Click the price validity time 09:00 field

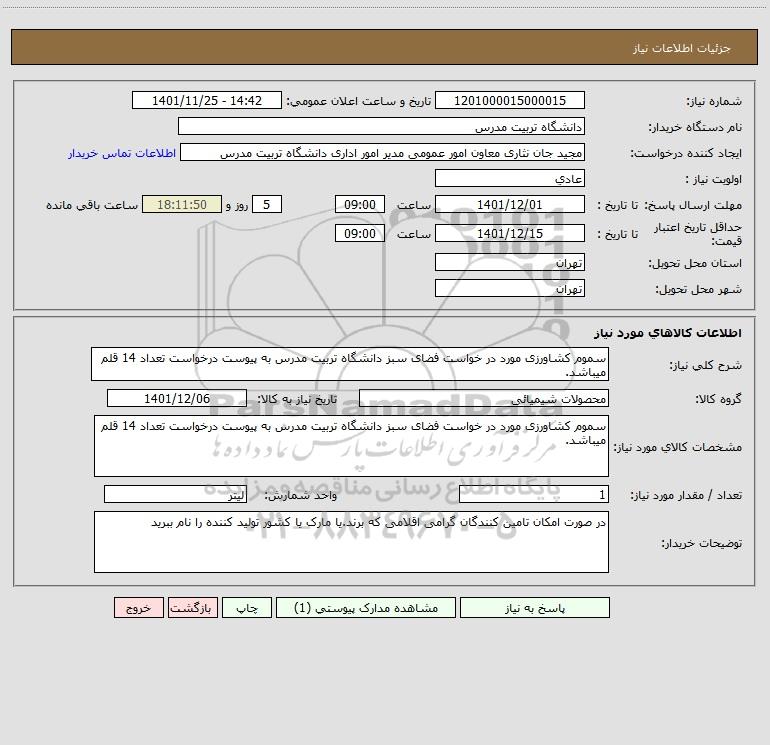tap(359, 233)
